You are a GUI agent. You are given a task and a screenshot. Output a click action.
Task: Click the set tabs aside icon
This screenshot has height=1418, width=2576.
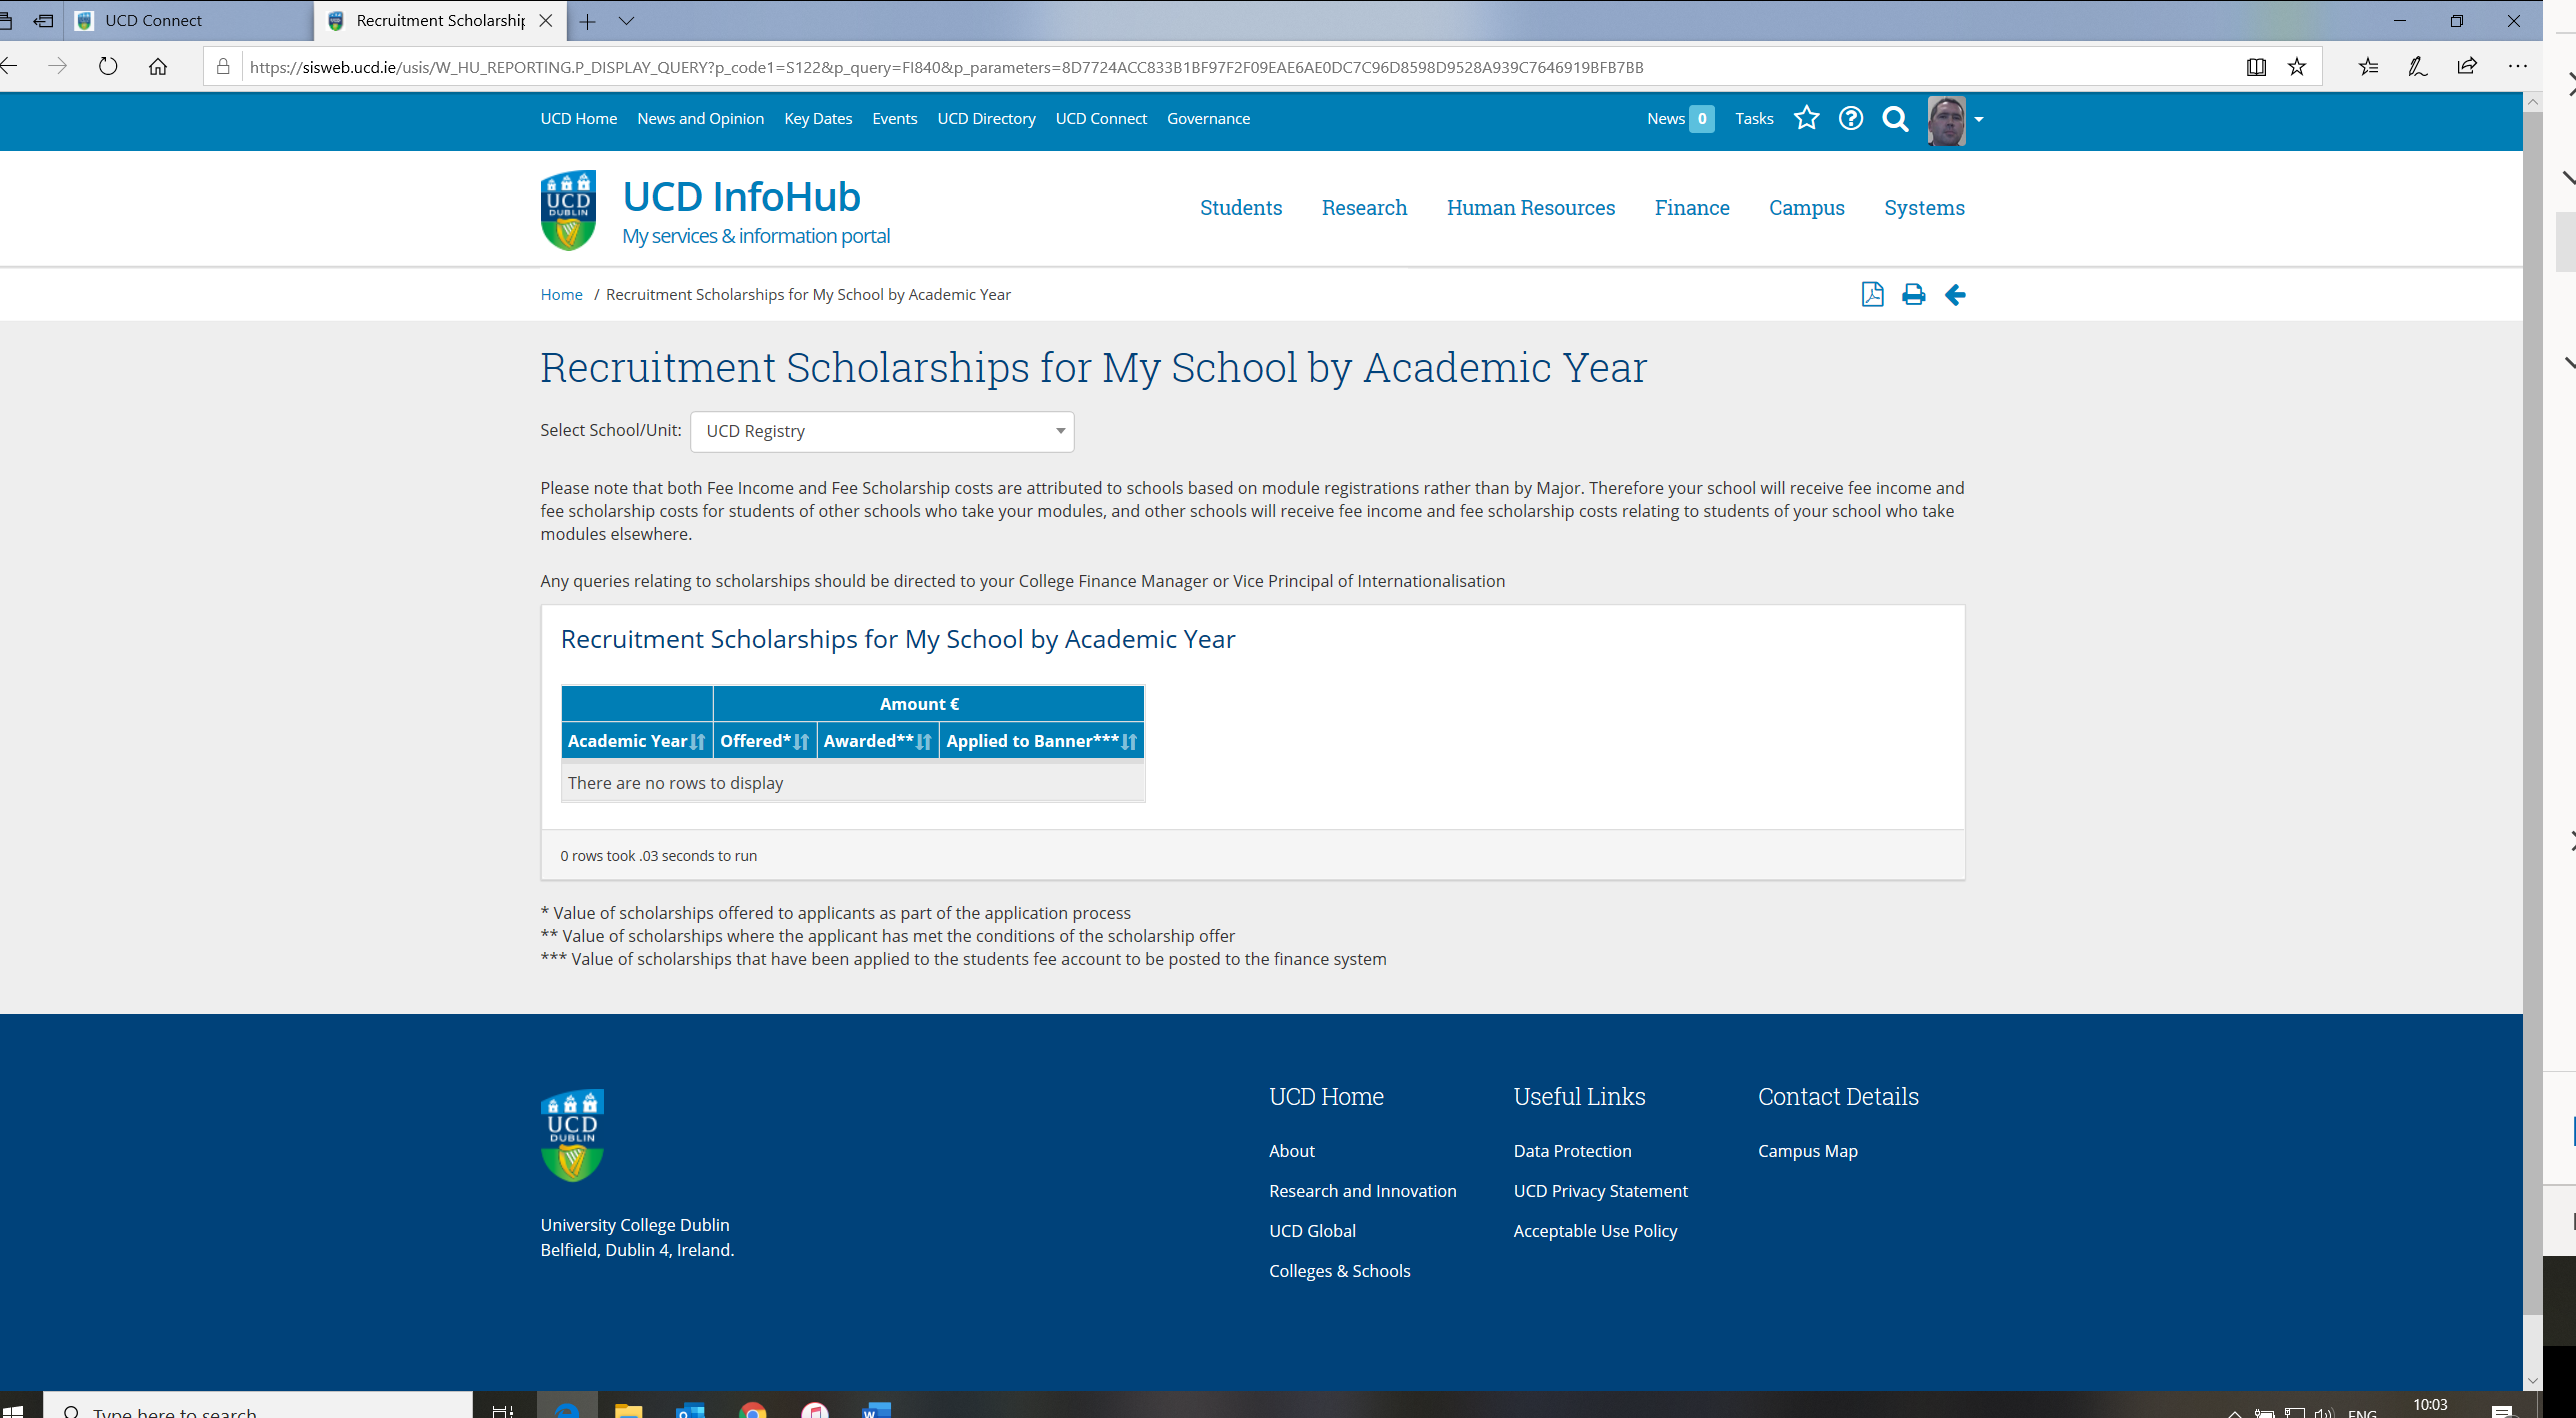43,20
